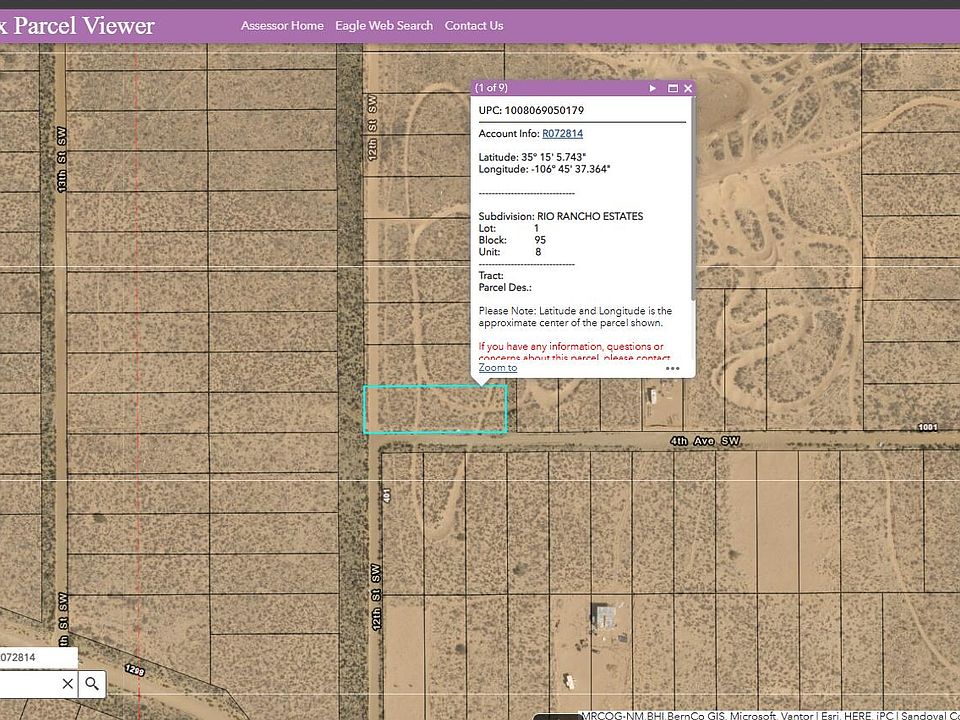This screenshot has width=960, height=720.
Task: Click the 4th Ave SW road label
Action: (705, 441)
